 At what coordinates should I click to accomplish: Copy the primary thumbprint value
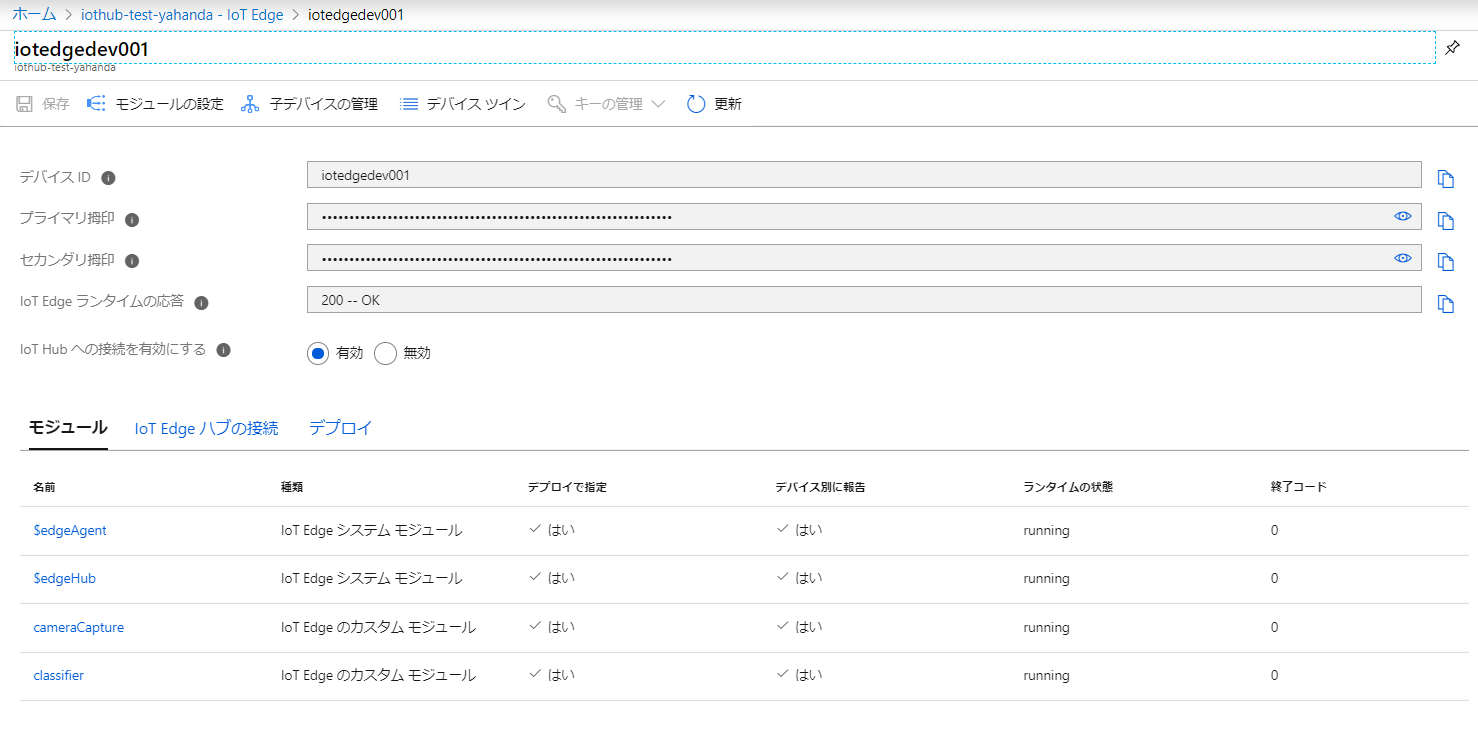[x=1445, y=221]
